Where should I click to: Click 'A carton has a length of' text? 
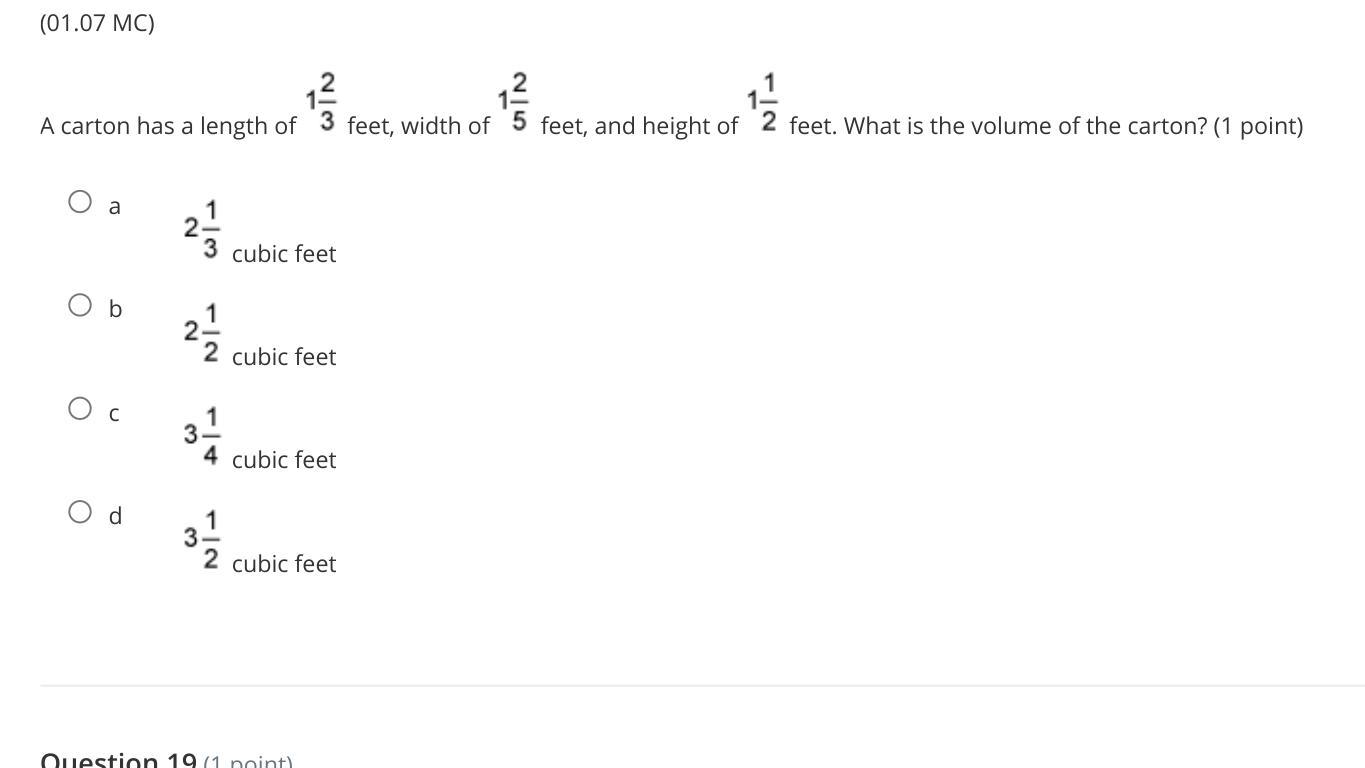point(168,126)
